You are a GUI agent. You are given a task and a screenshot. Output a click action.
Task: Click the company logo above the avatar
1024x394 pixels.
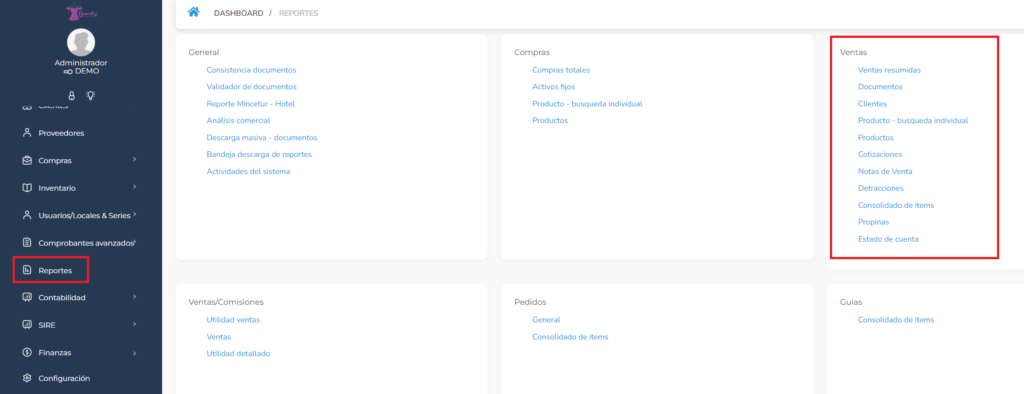coord(81,11)
